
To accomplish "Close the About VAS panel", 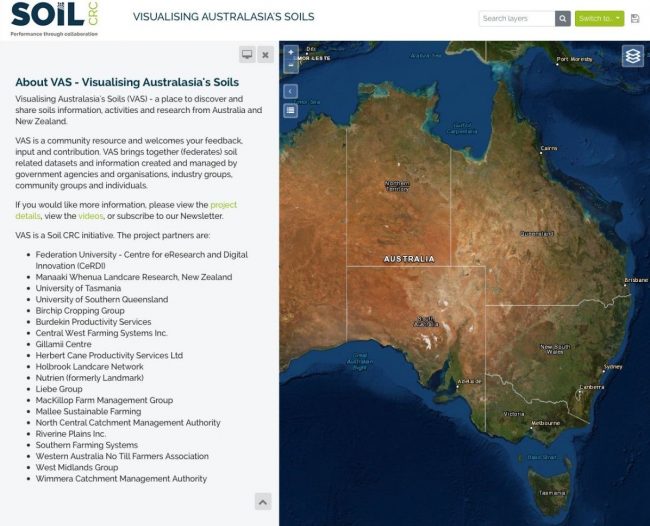I will click(x=265, y=54).
